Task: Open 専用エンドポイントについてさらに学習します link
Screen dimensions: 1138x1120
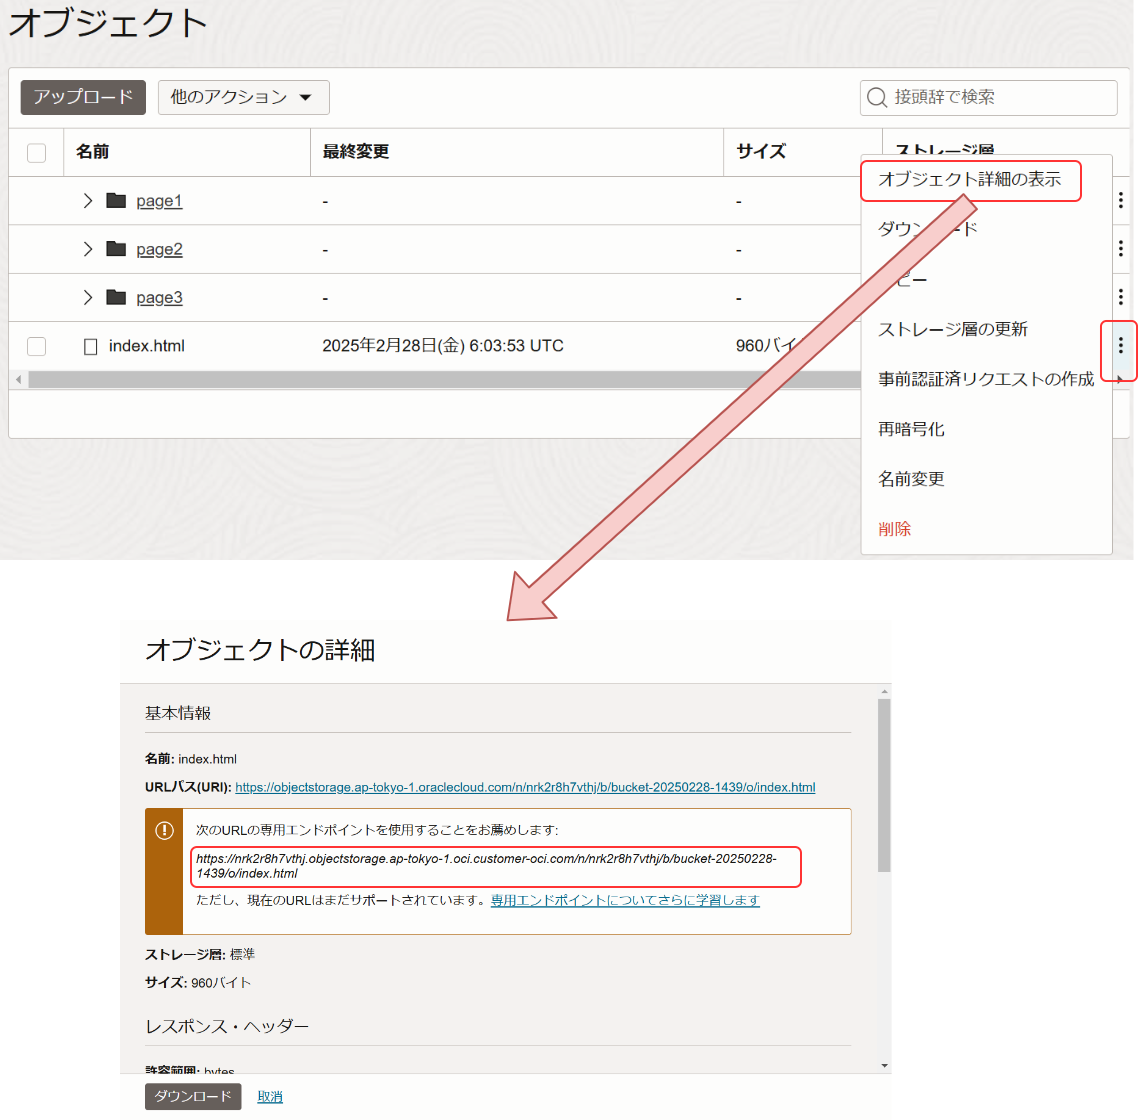Action: coord(625,900)
